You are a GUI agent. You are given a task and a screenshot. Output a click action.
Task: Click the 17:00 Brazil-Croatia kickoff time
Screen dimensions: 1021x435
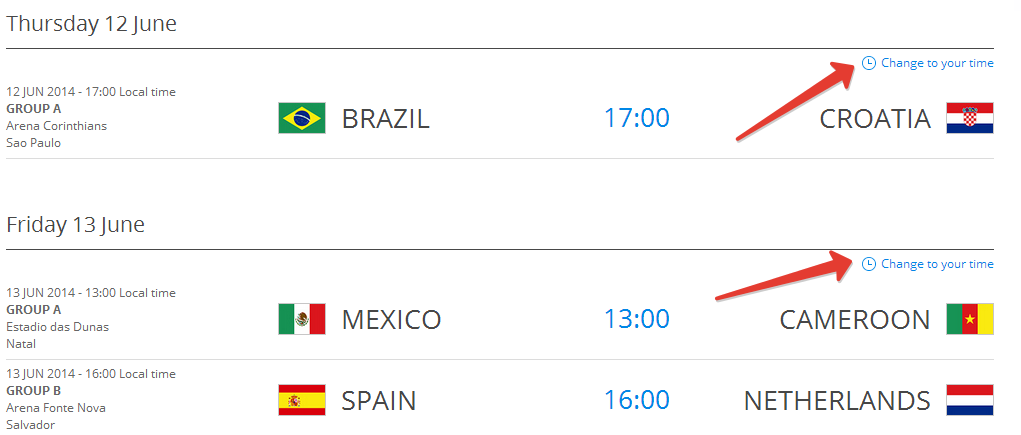click(636, 119)
